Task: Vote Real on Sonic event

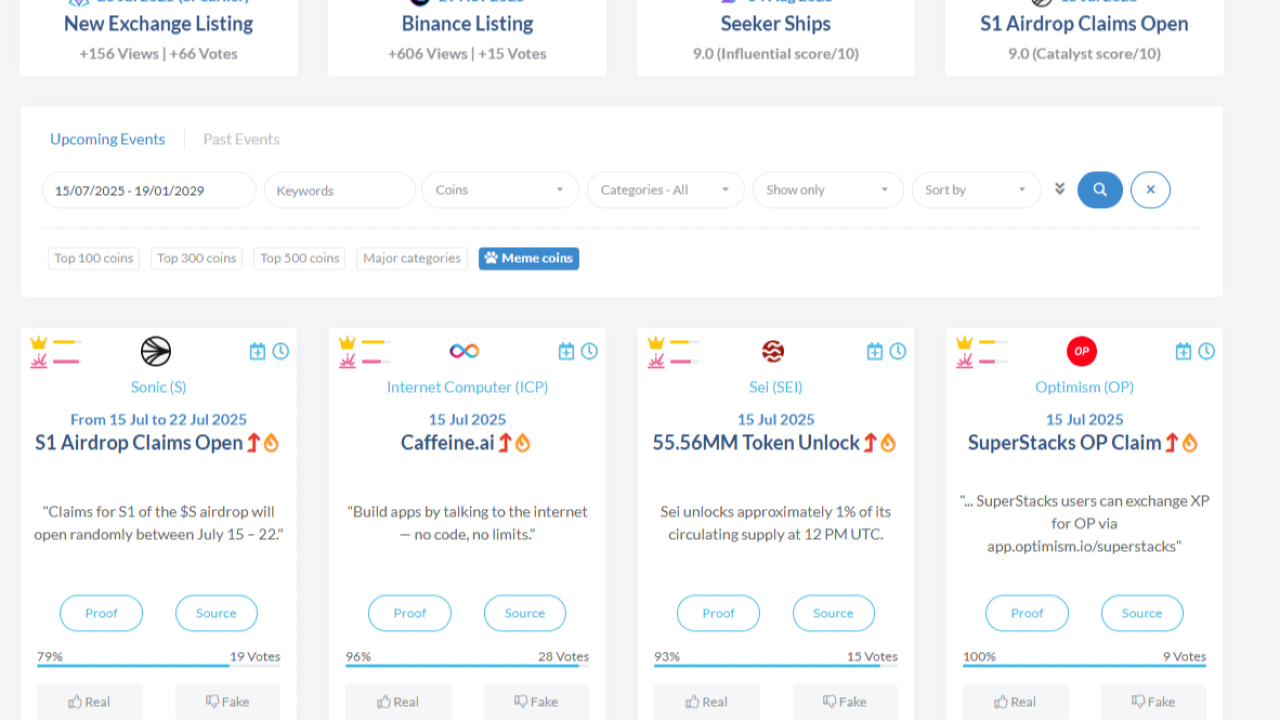Action: tap(90, 702)
